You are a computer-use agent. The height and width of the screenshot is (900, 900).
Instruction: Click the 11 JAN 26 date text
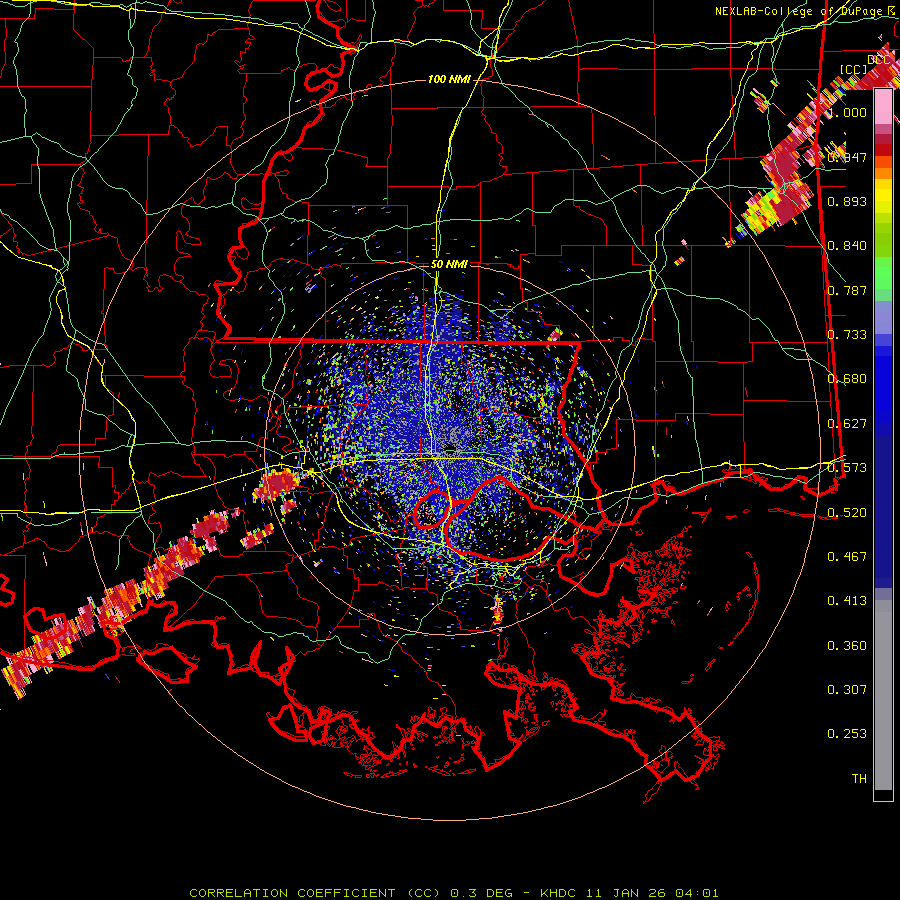pos(627,893)
